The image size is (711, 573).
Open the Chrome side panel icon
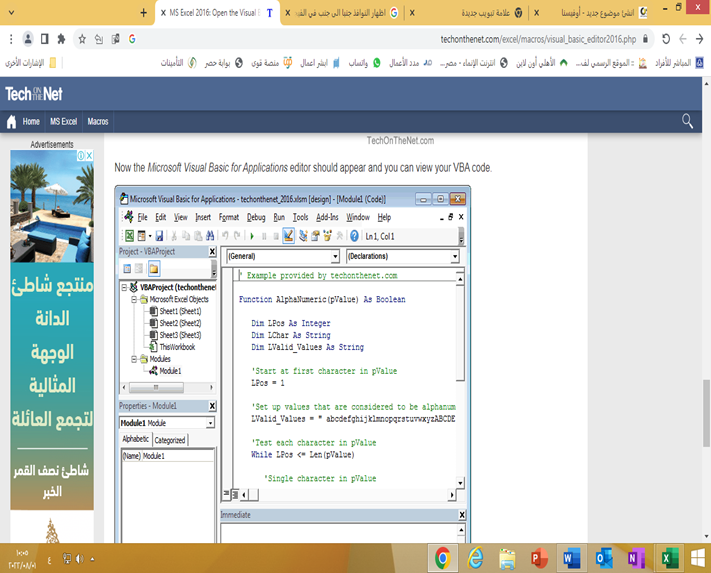pyautogui.click(x=44, y=39)
